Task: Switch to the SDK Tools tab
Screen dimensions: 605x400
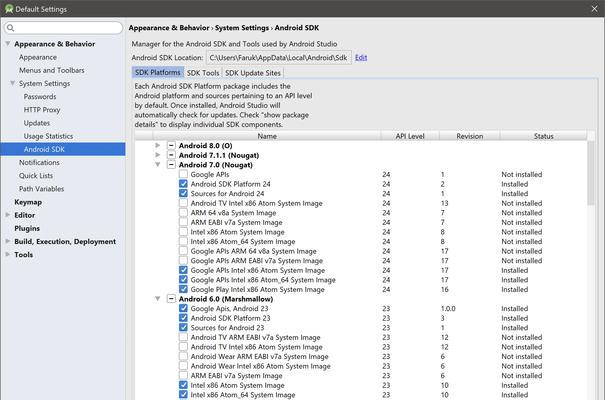Action: coord(203,73)
